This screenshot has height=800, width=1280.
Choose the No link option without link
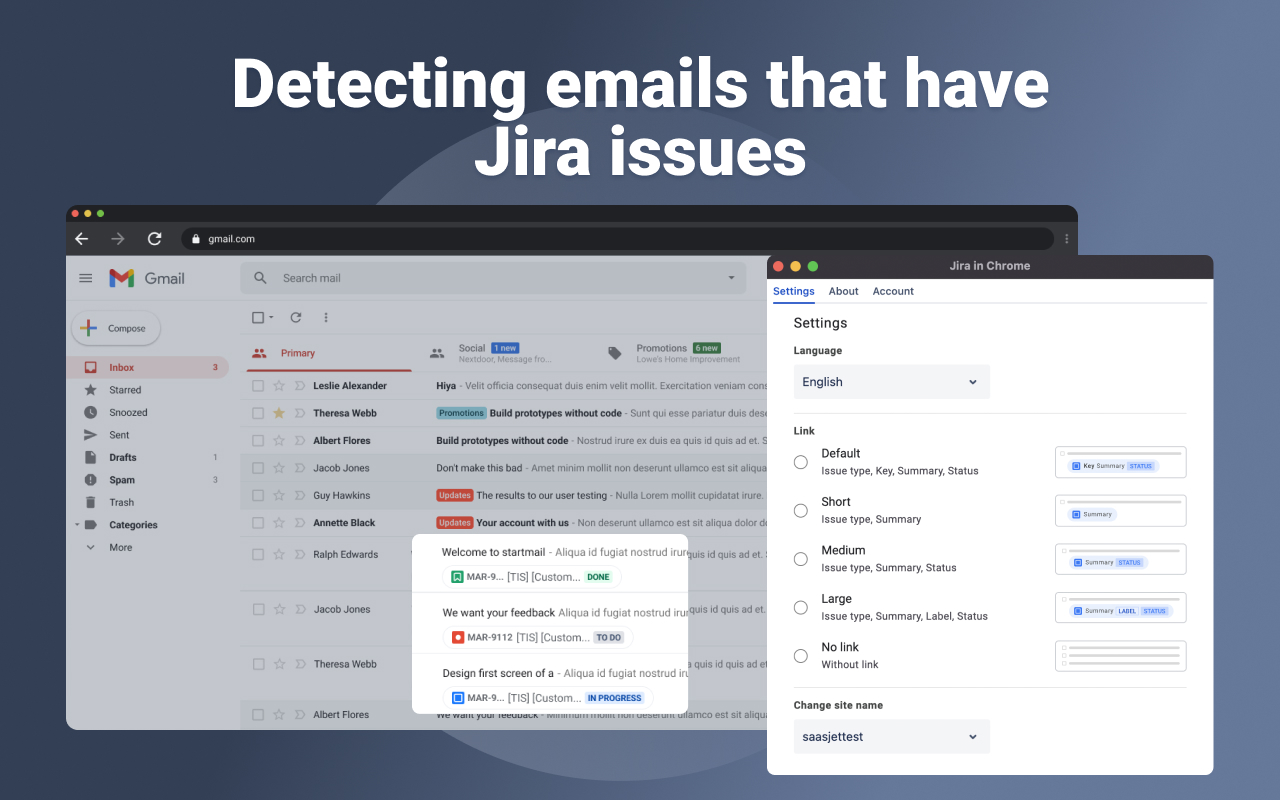click(x=800, y=656)
